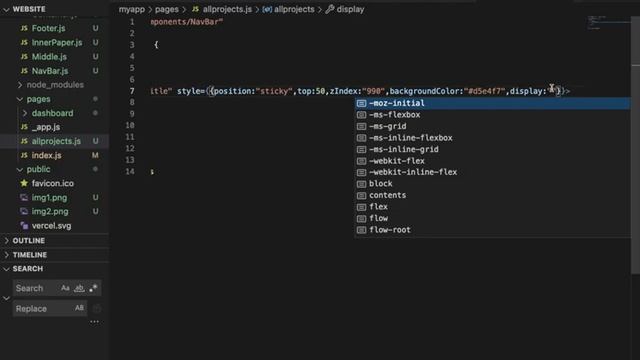Choose -webkit-inline-flex suggestion
The width and height of the screenshot is (640, 360).
[x=492, y=172]
